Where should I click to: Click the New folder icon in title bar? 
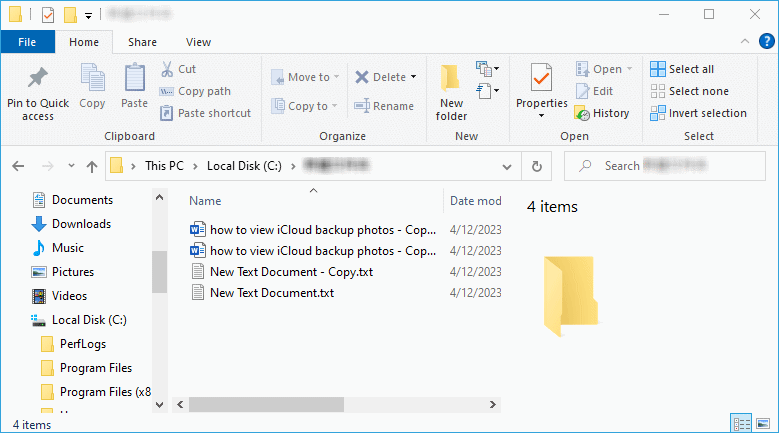click(x=70, y=15)
